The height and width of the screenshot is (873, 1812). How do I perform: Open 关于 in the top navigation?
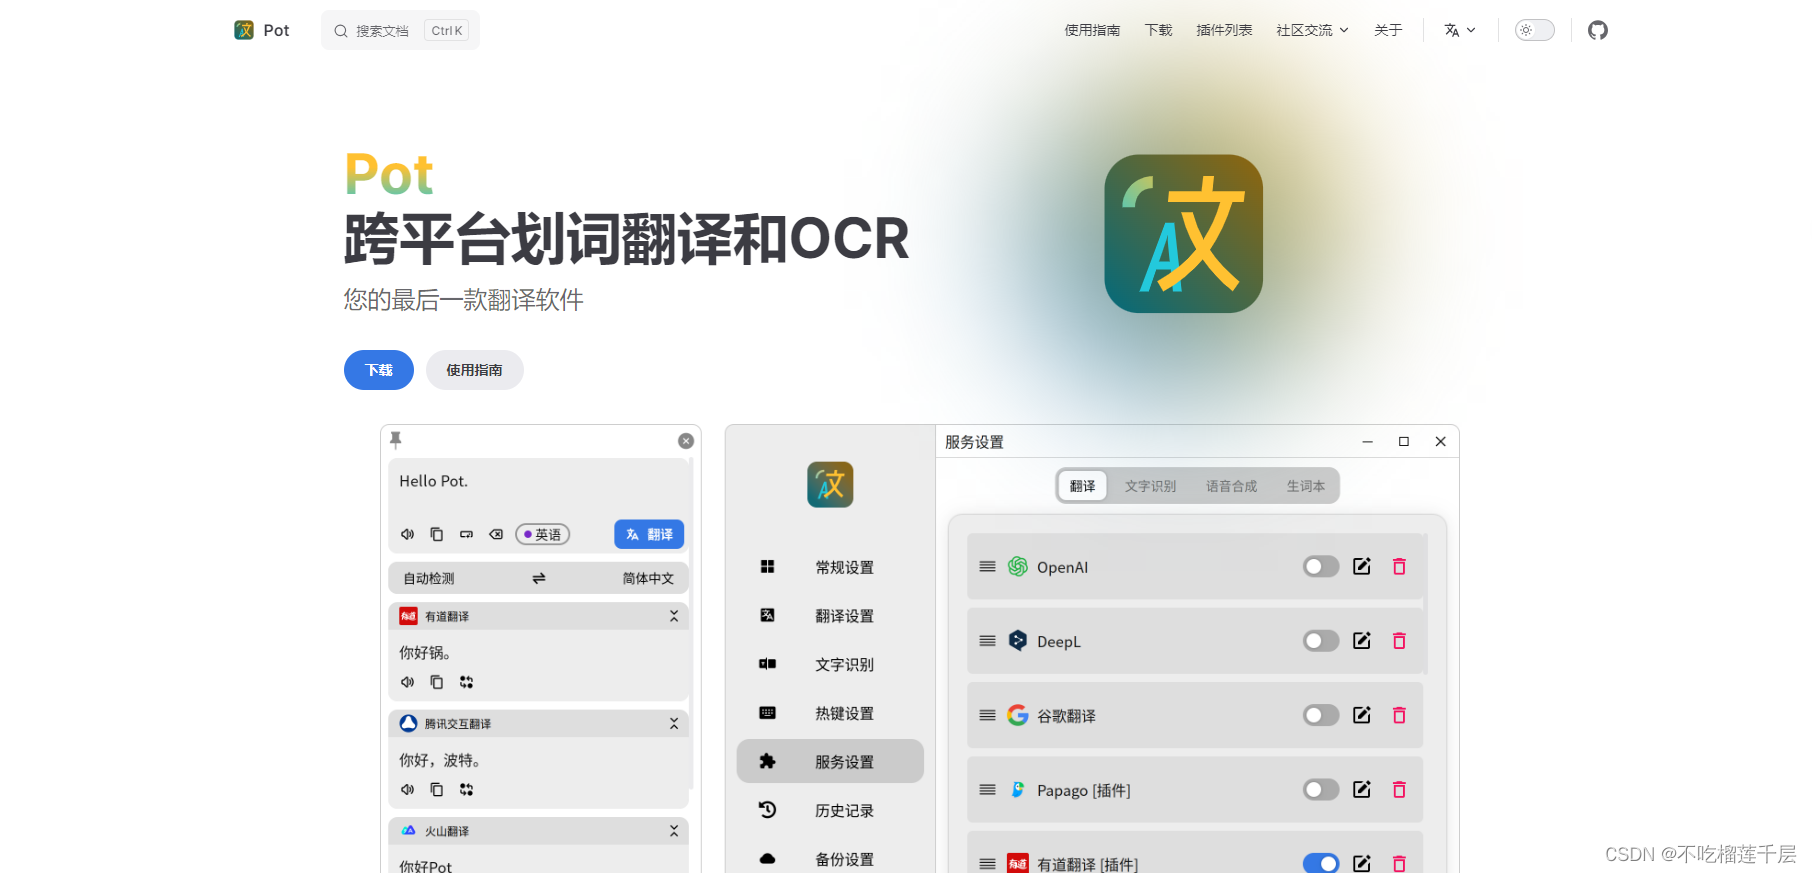[x=1388, y=30]
